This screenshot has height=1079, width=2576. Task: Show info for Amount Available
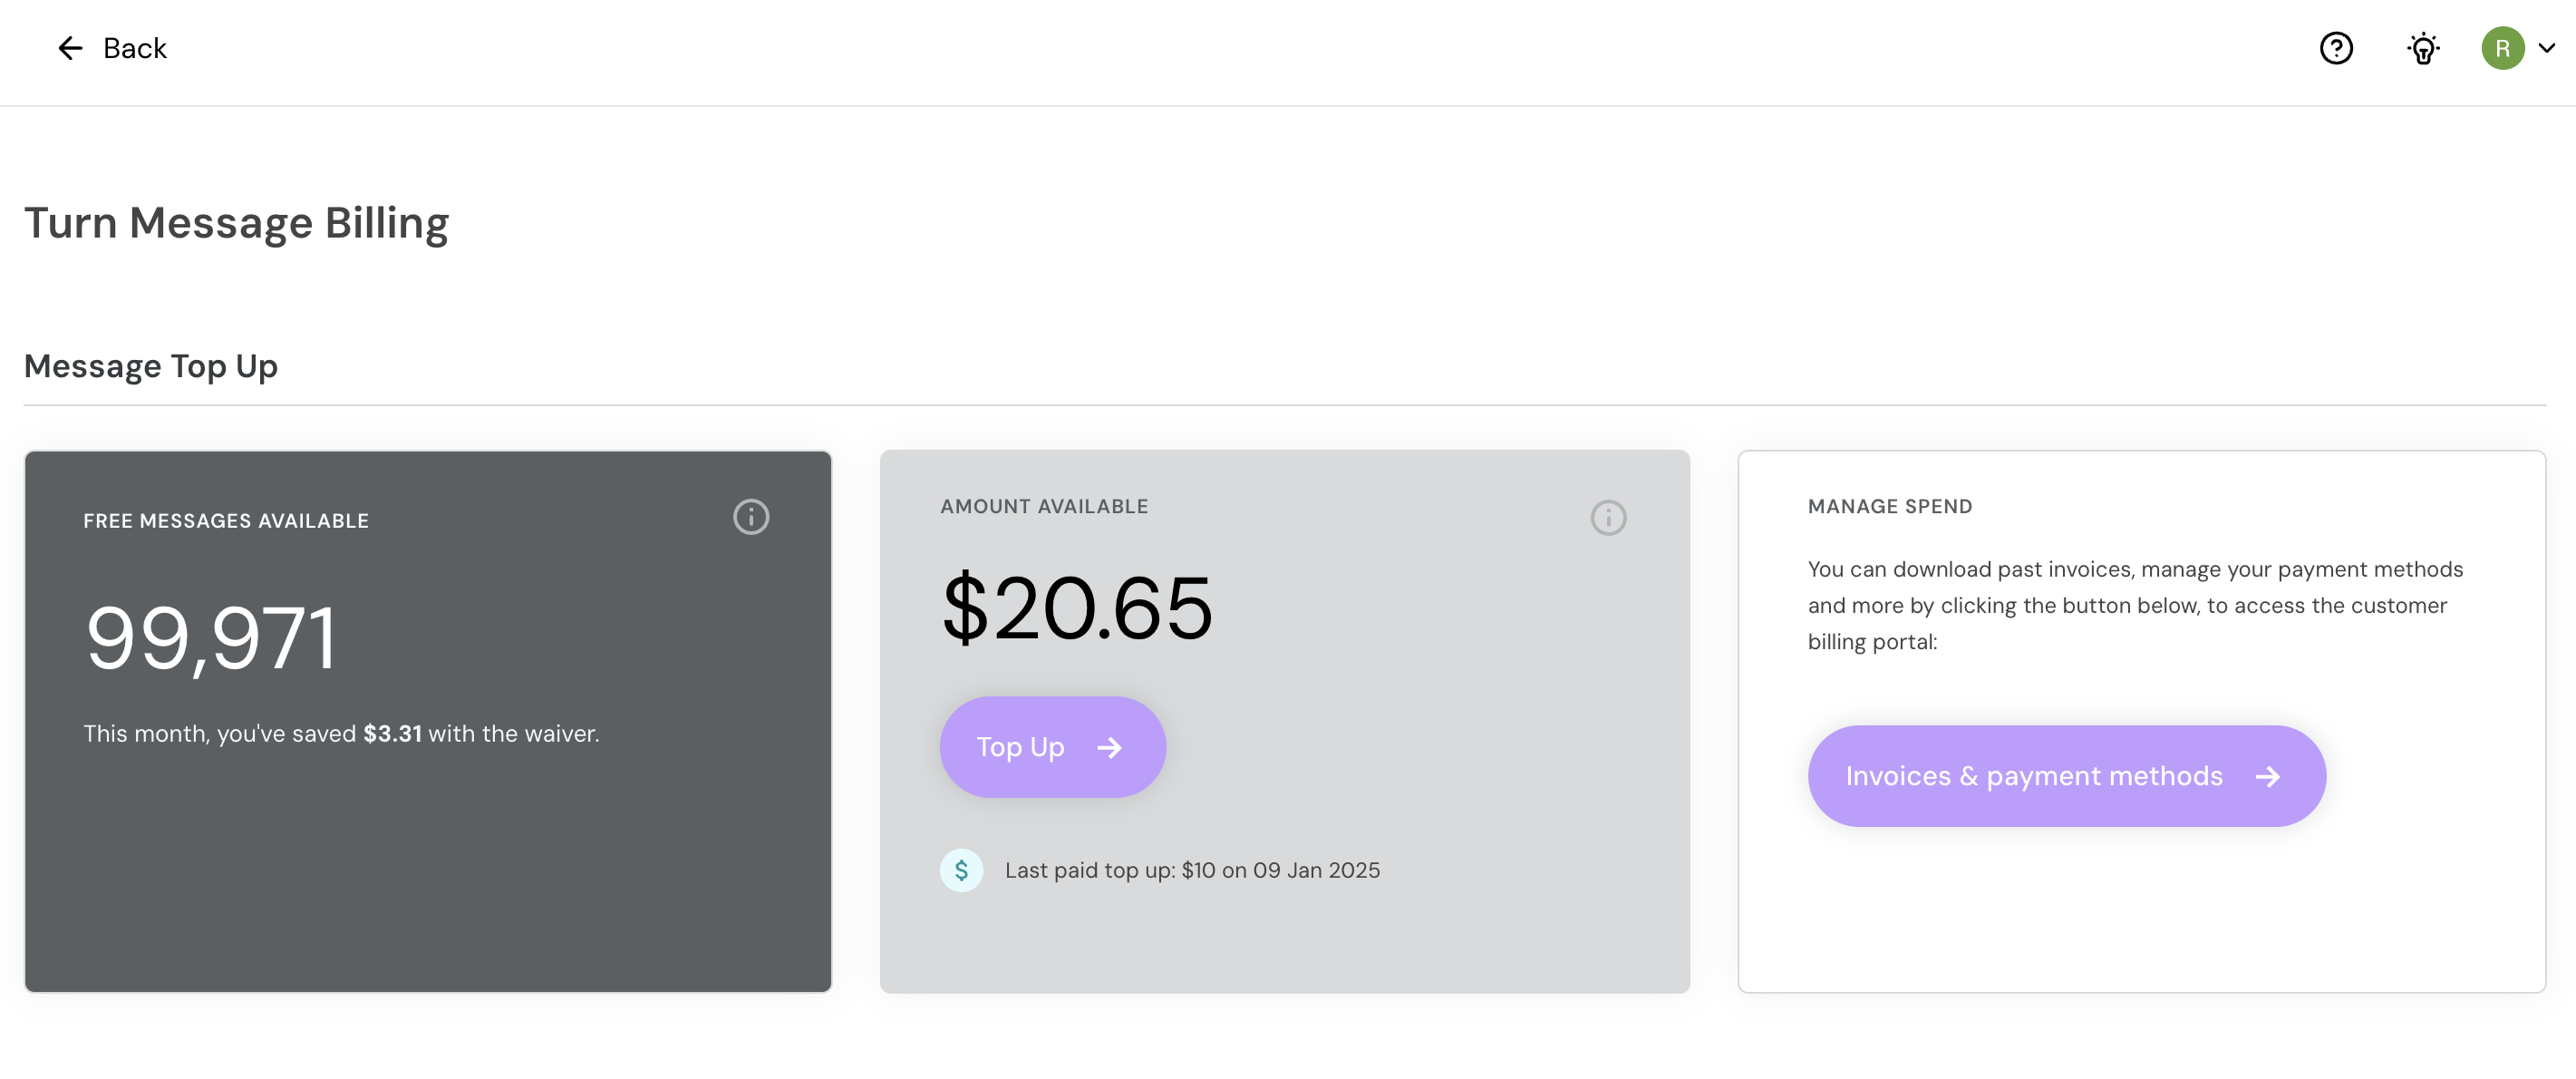click(x=1608, y=518)
